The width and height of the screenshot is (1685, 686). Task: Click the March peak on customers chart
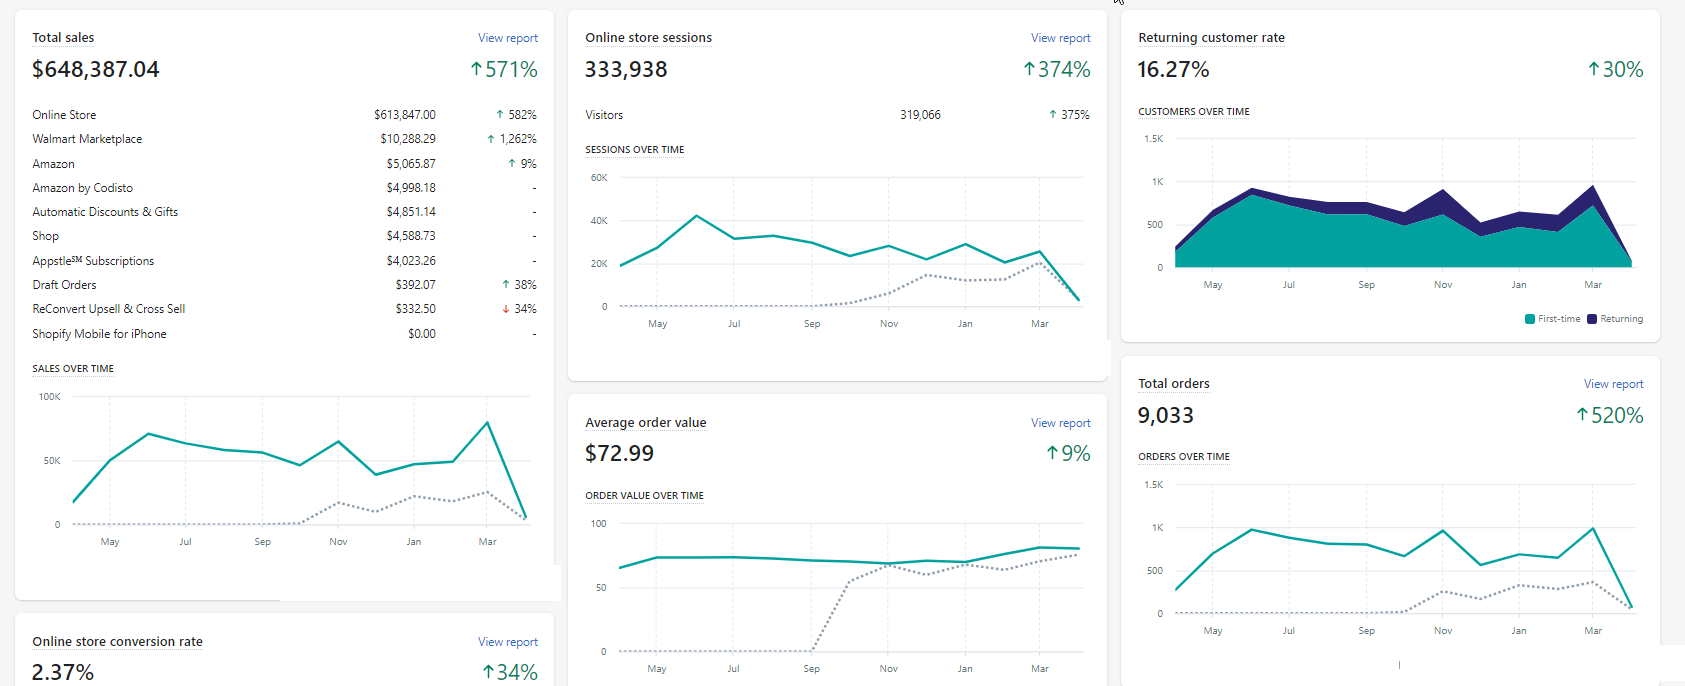[1593, 186]
